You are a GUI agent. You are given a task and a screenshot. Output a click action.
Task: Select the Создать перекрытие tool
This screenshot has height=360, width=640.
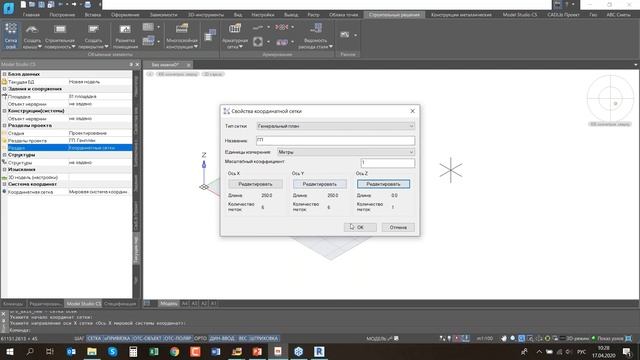coord(93,36)
